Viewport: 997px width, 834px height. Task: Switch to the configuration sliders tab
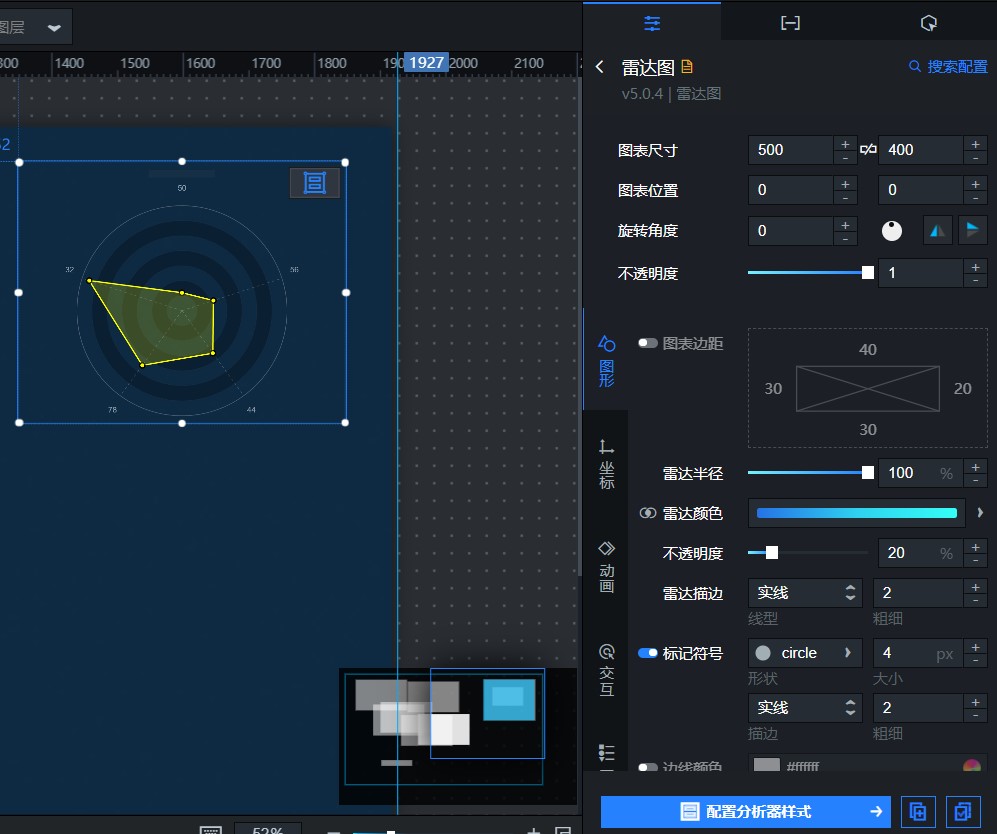point(652,24)
